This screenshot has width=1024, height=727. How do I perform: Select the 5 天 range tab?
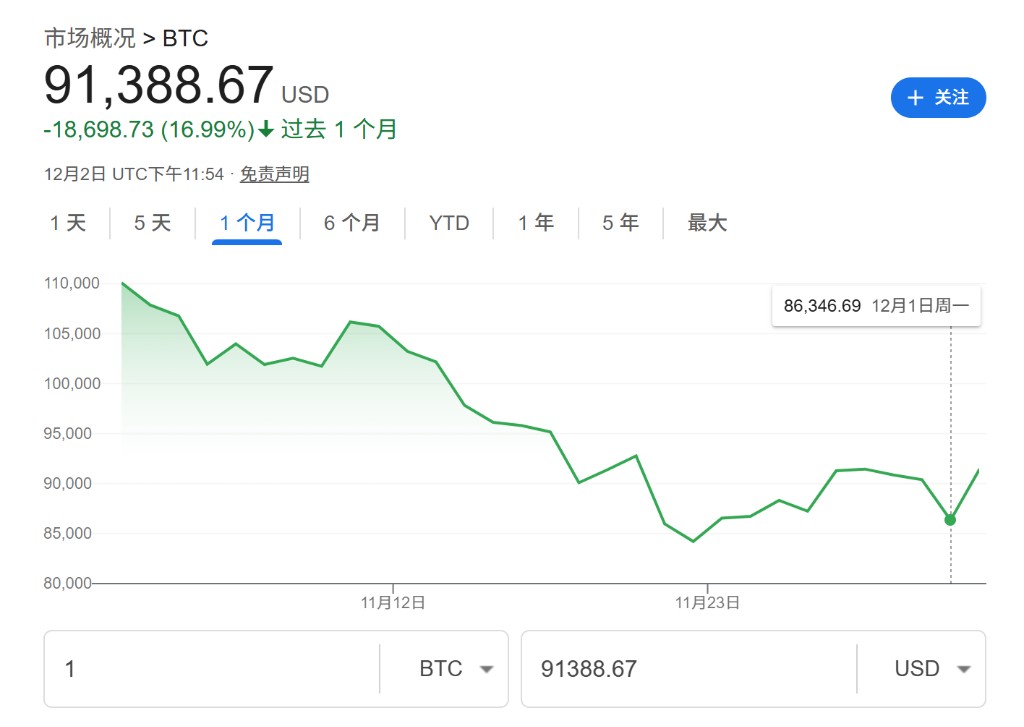(x=153, y=223)
